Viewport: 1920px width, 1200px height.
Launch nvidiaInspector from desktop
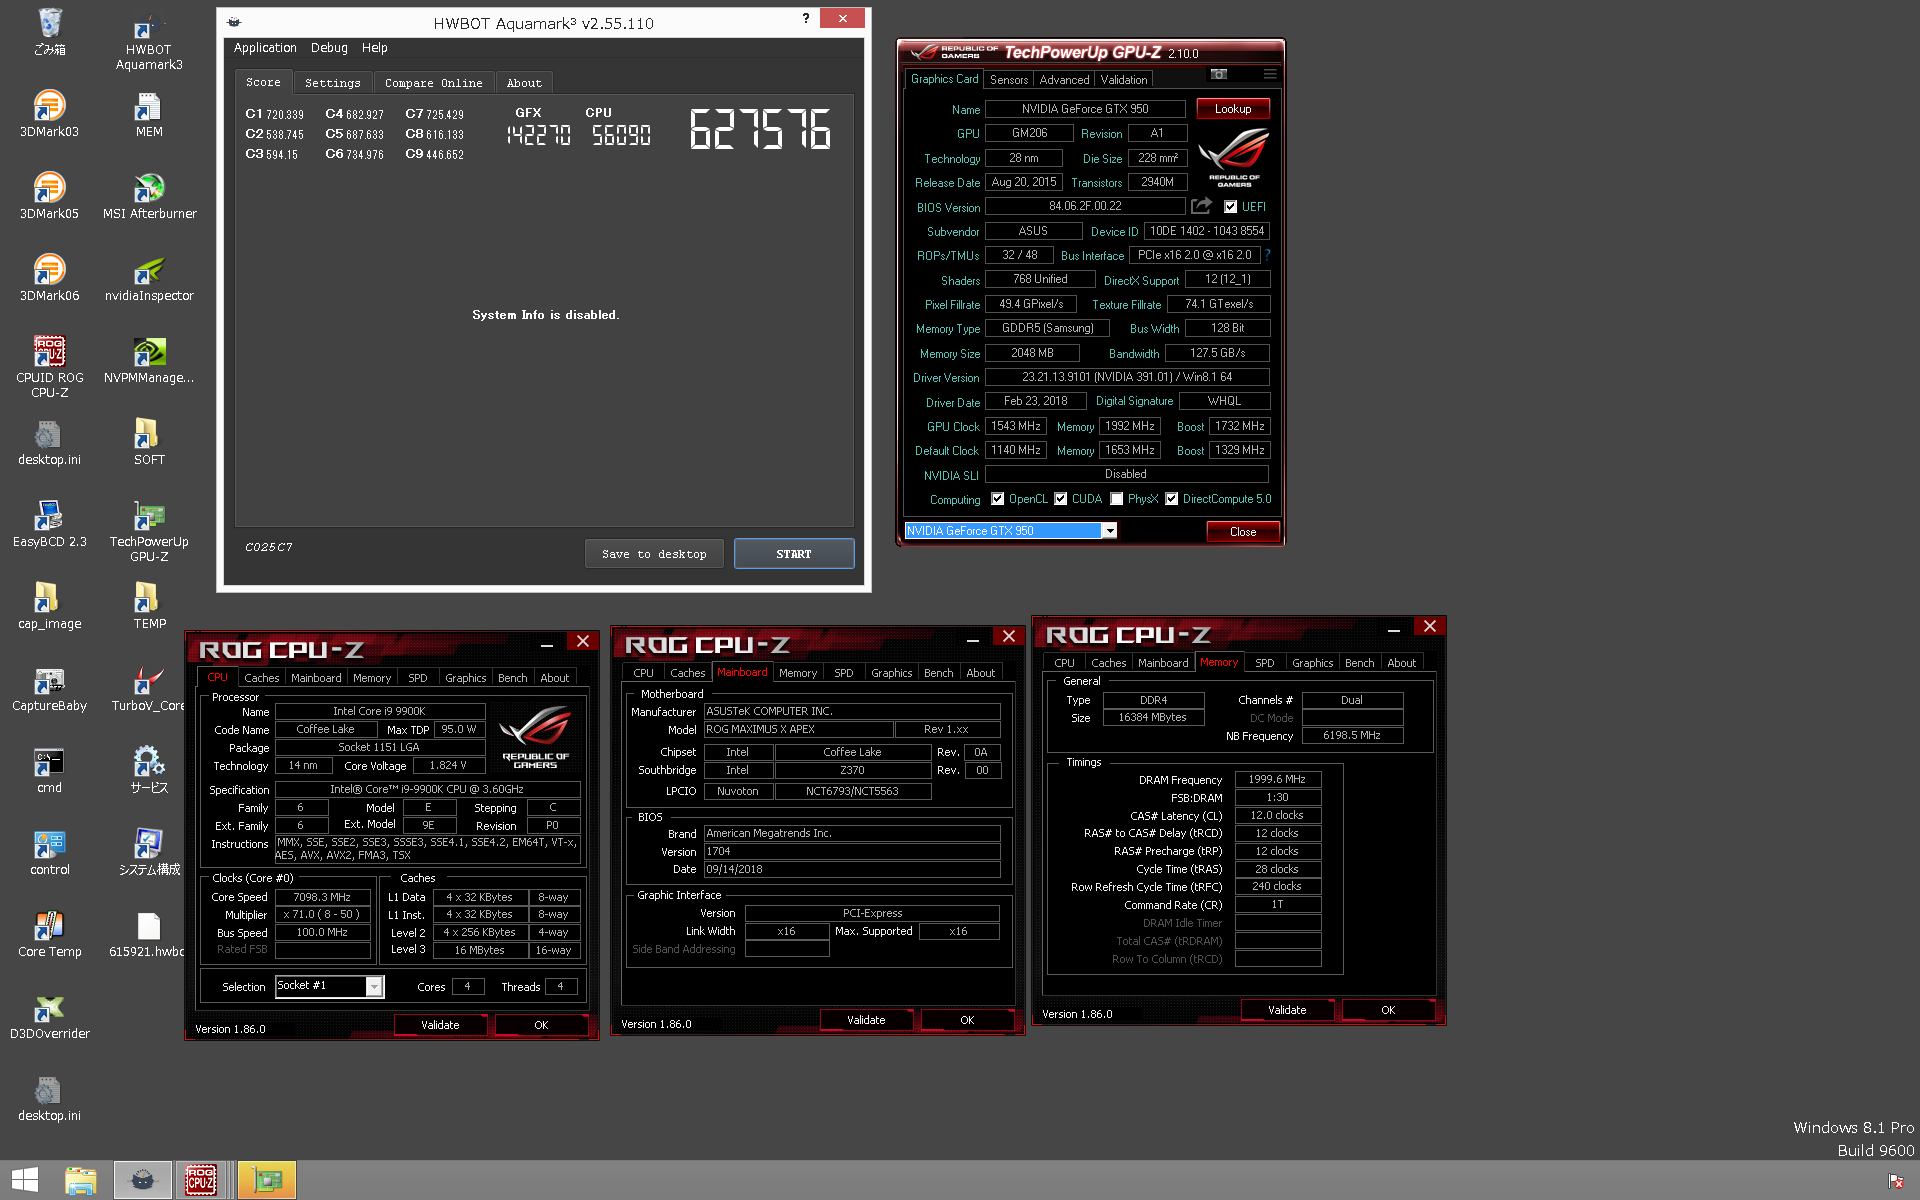click(149, 277)
